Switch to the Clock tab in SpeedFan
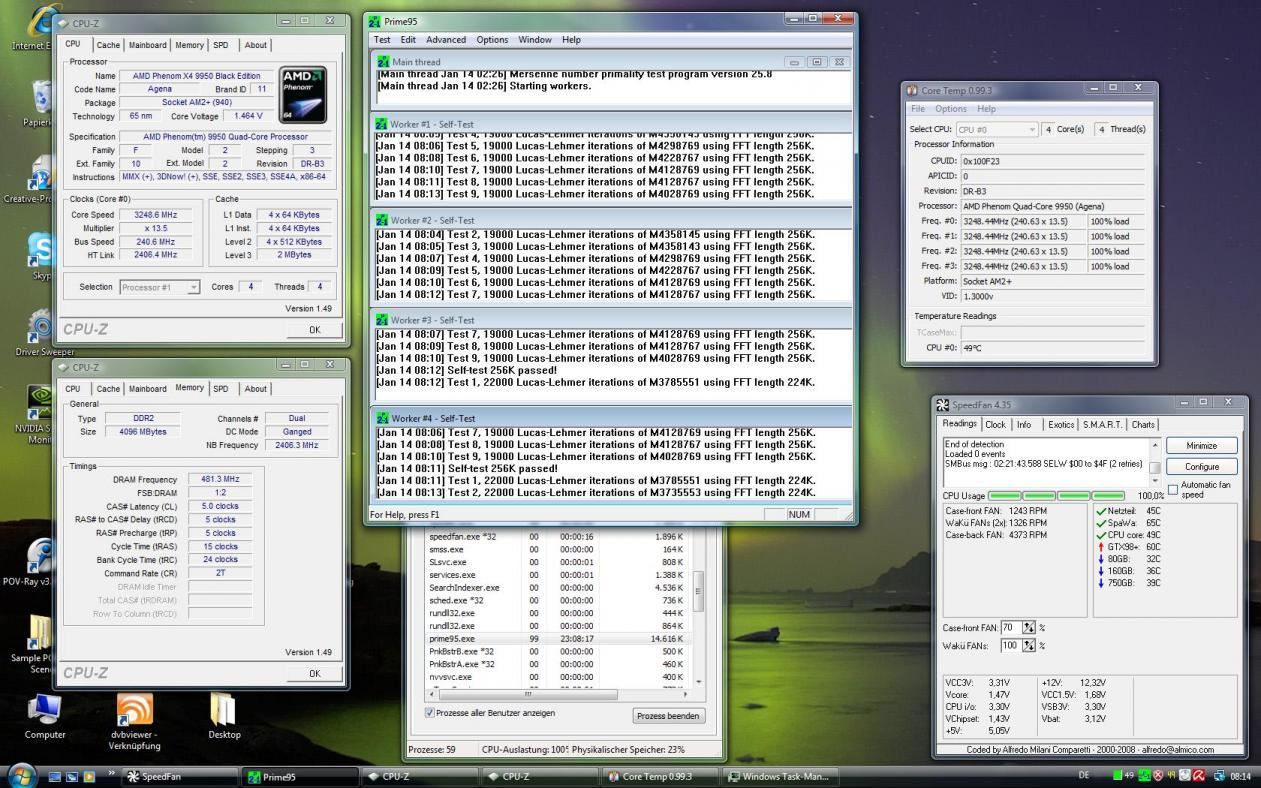 point(996,425)
